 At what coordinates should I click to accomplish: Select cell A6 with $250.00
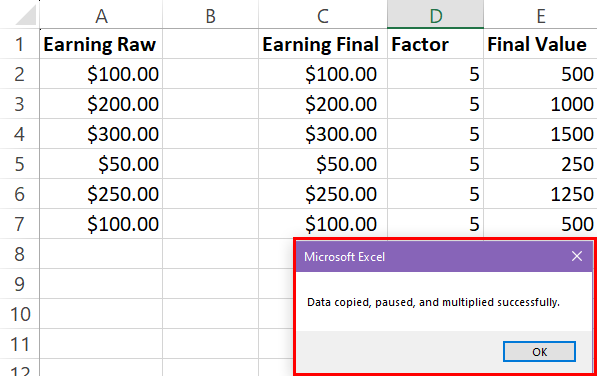coord(101,194)
